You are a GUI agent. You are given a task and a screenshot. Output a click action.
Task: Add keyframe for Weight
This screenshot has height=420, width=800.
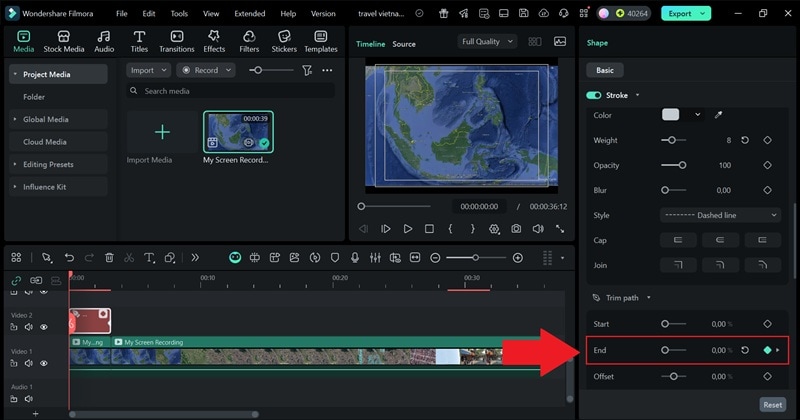coord(767,140)
